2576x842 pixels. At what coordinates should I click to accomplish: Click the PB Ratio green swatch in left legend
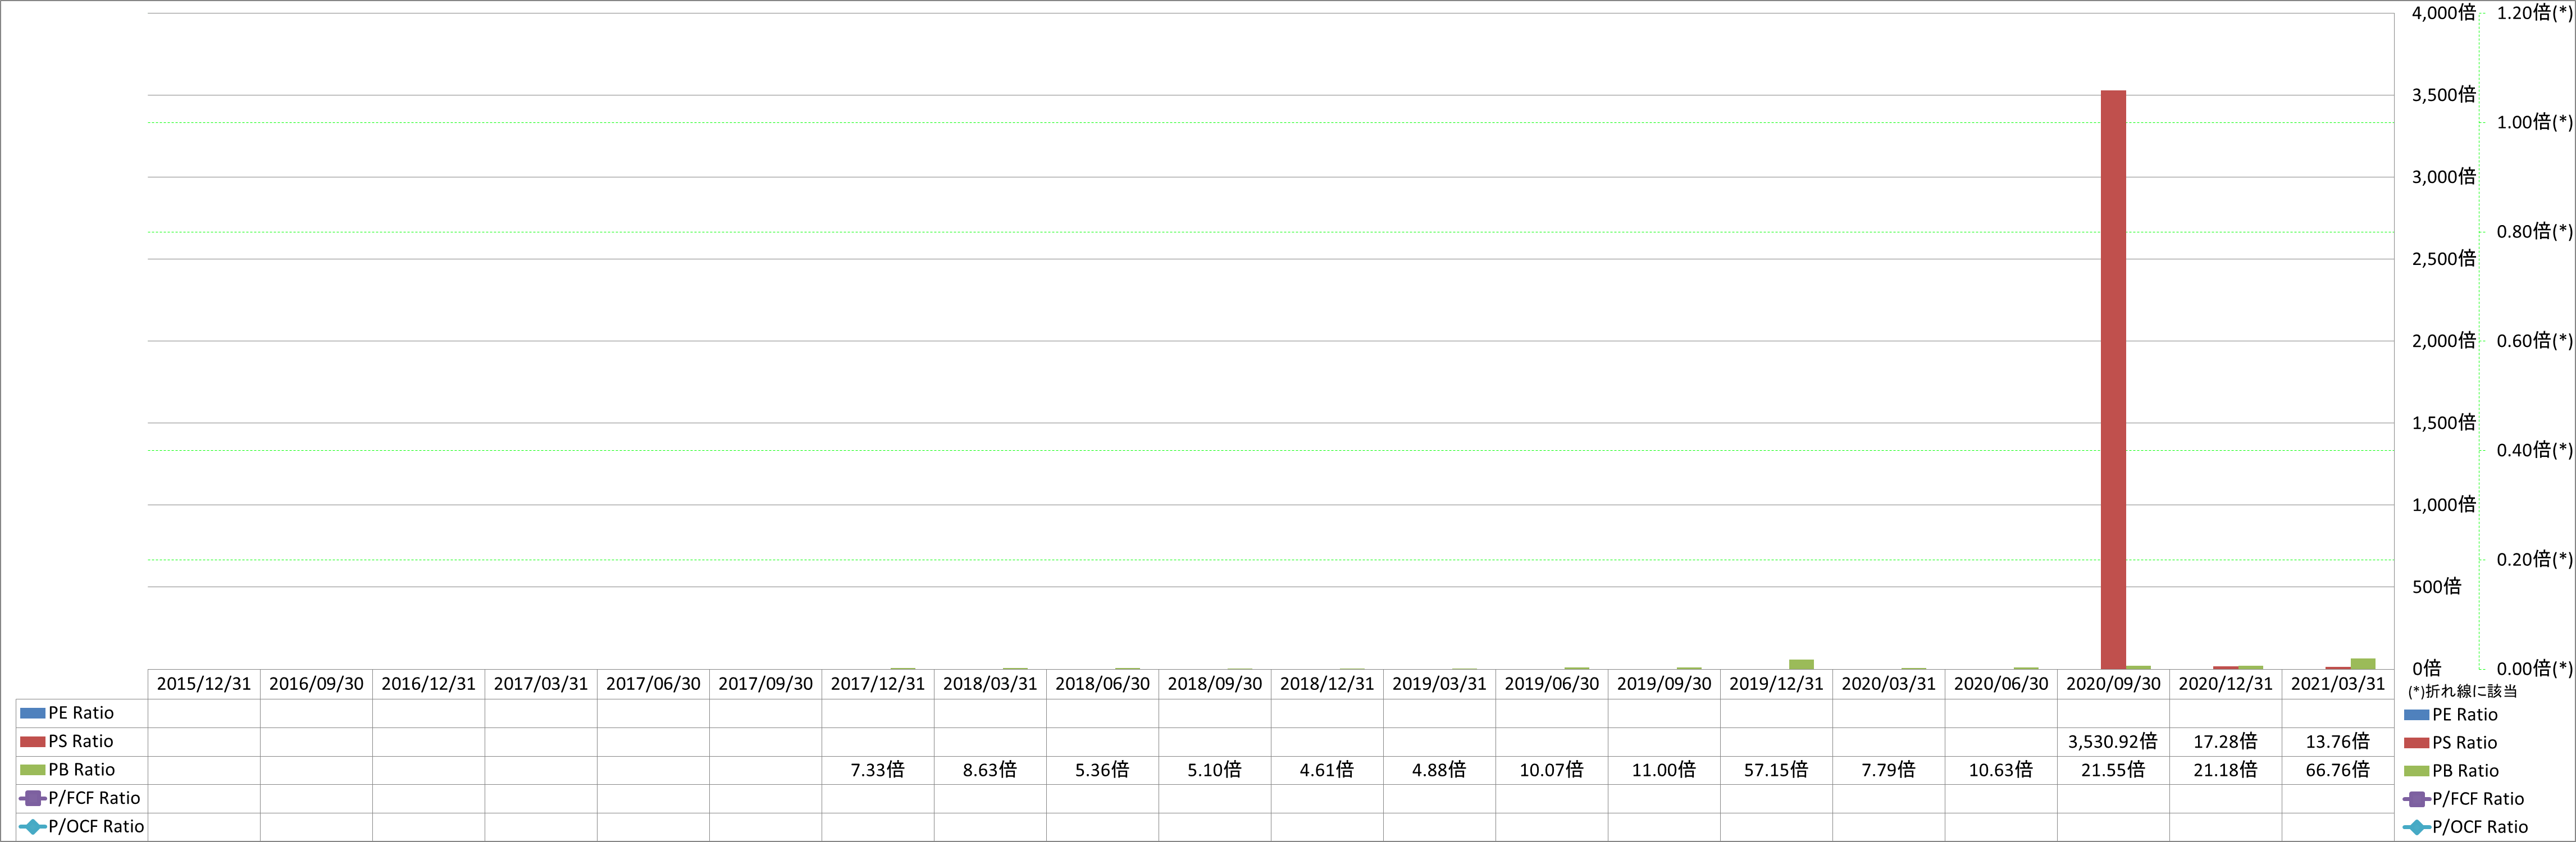(x=32, y=770)
